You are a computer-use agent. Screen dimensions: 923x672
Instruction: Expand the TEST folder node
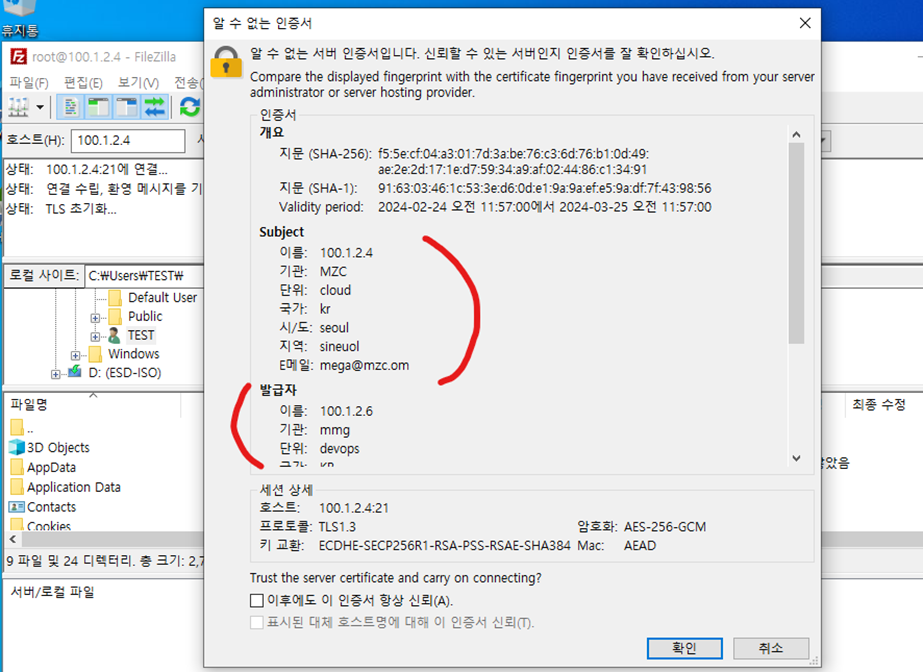95,337
